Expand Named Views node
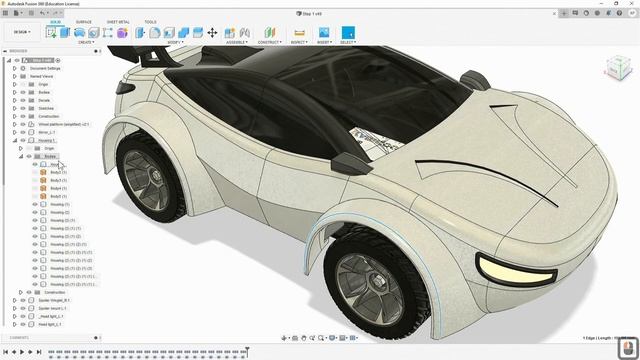Screen dimensions: 640x360 (x=15, y=76)
